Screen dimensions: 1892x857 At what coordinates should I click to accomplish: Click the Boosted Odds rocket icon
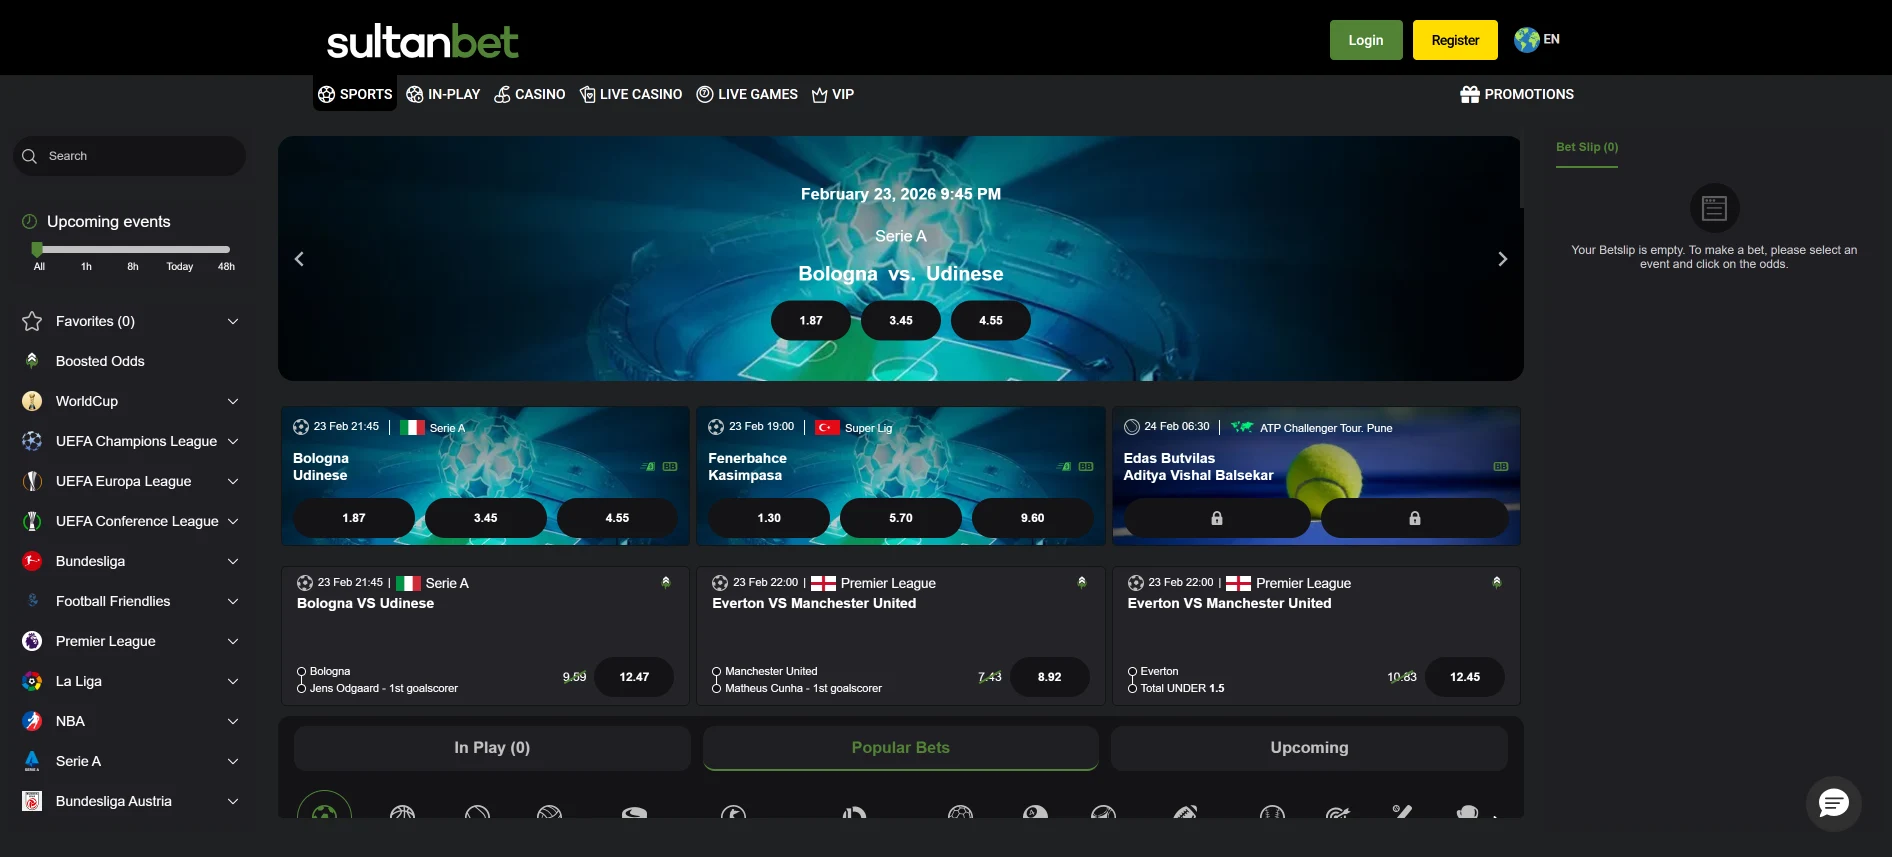click(x=32, y=361)
